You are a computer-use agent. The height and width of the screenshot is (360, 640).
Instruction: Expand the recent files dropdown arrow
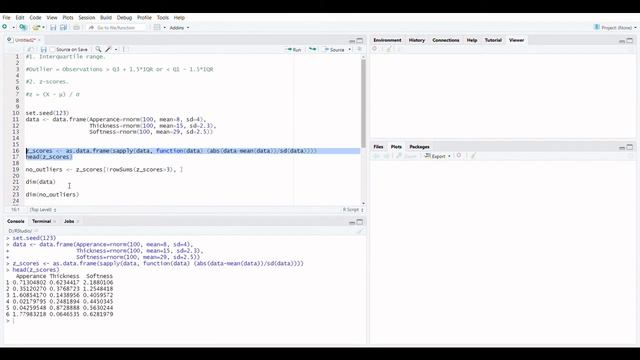pos(43,28)
